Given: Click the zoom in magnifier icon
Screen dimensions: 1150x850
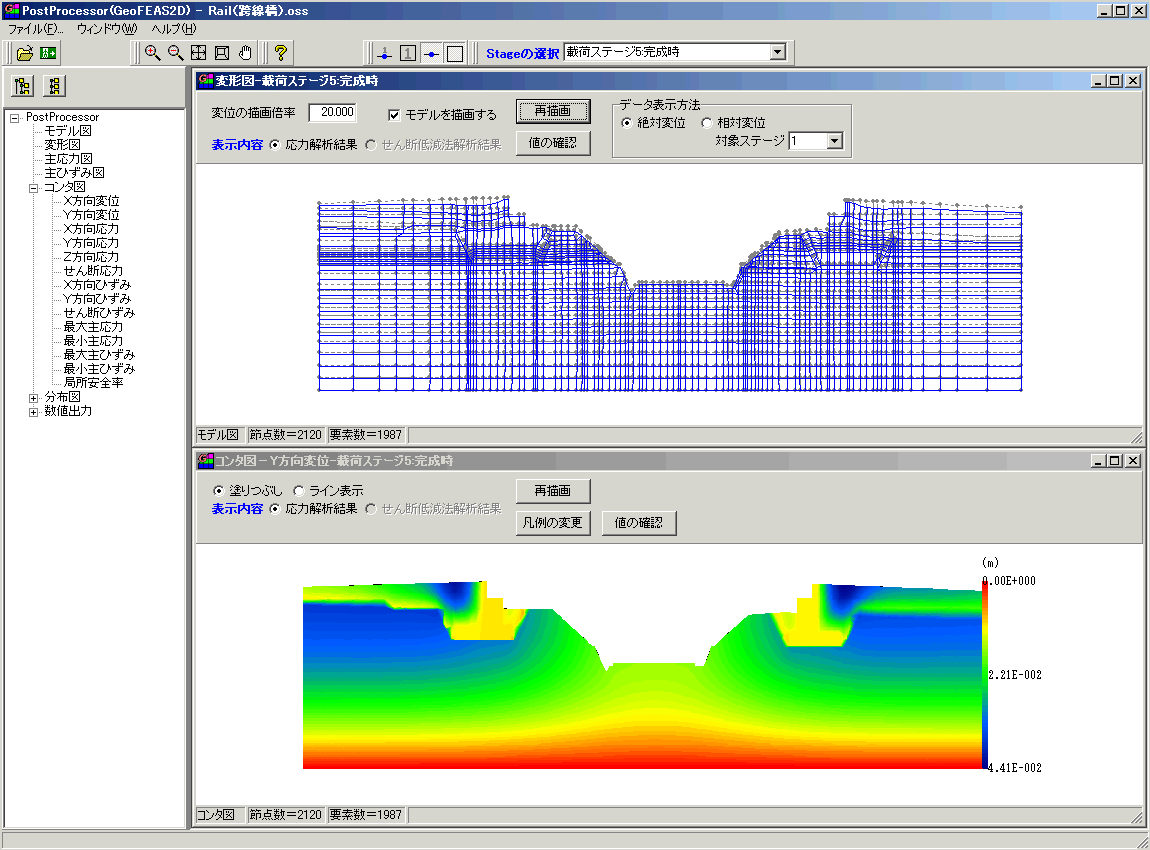Looking at the screenshot, I should tap(153, 53).
